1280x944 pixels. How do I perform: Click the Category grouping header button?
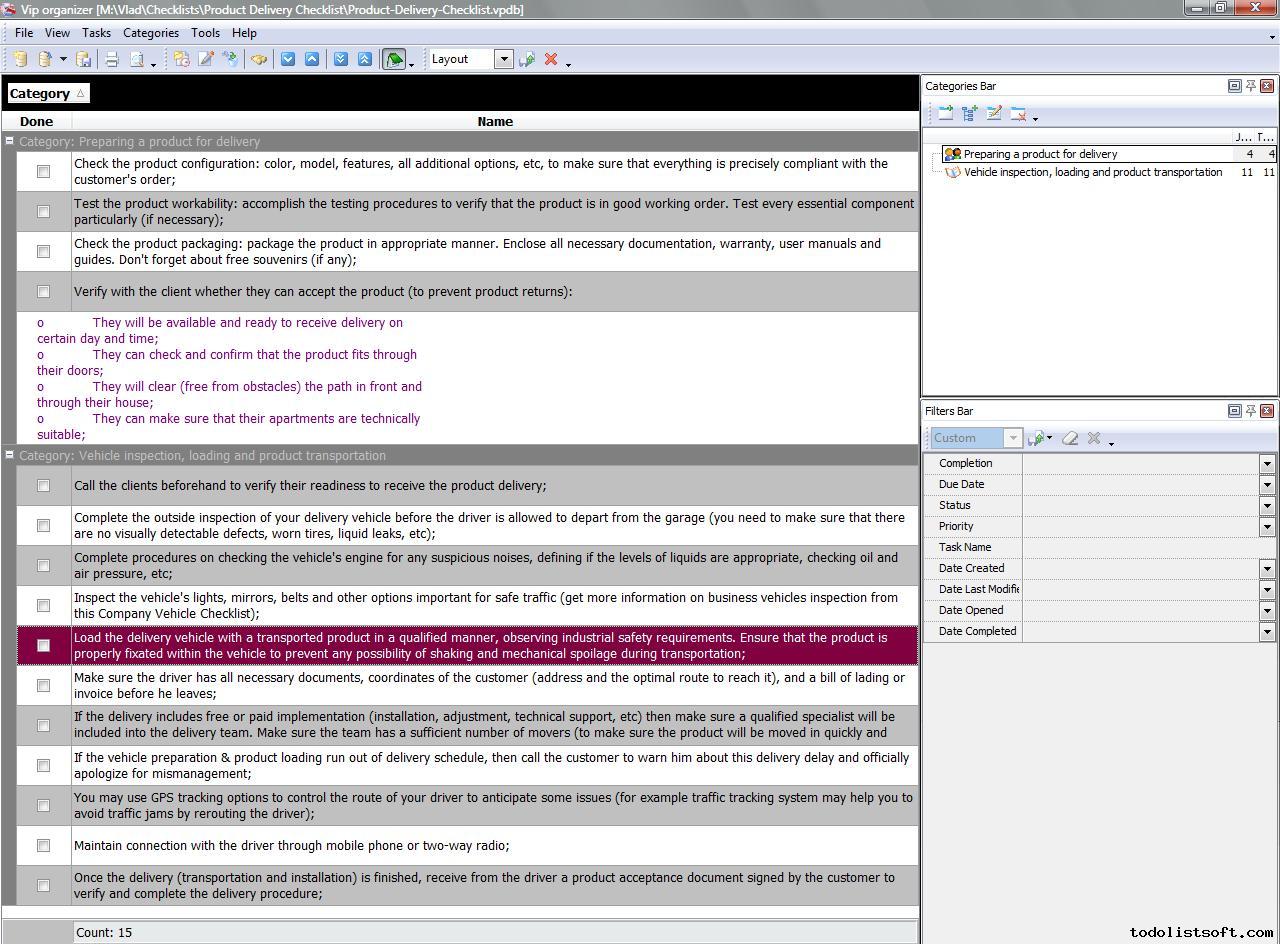point(47,94)
